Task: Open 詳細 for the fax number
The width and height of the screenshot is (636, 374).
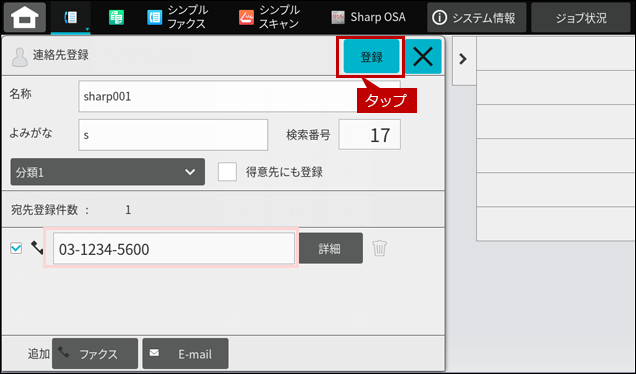Action: pos(331,248)
